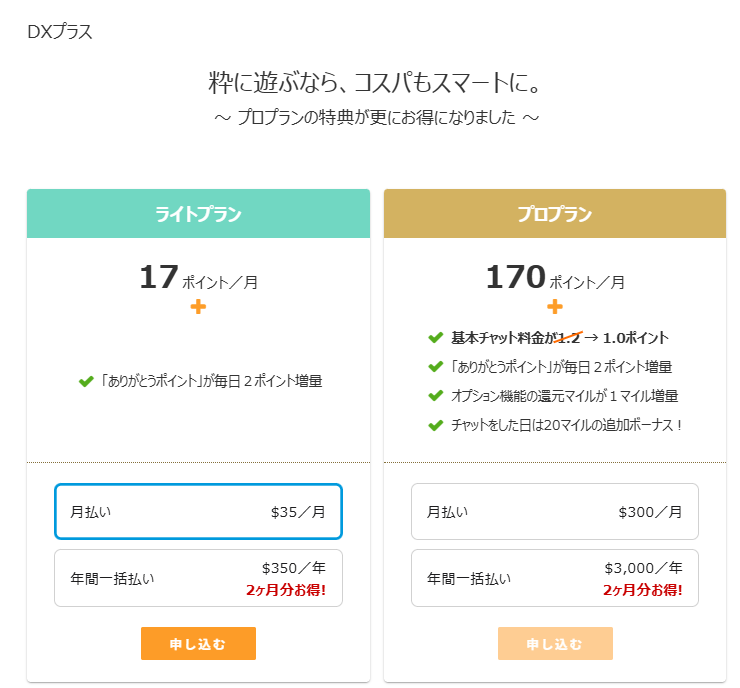This screenshot has width=740, height=688.
Task: Click the checkmark beside 基本チャット料金
Action: pyautogui.click(x=435, y=338)
